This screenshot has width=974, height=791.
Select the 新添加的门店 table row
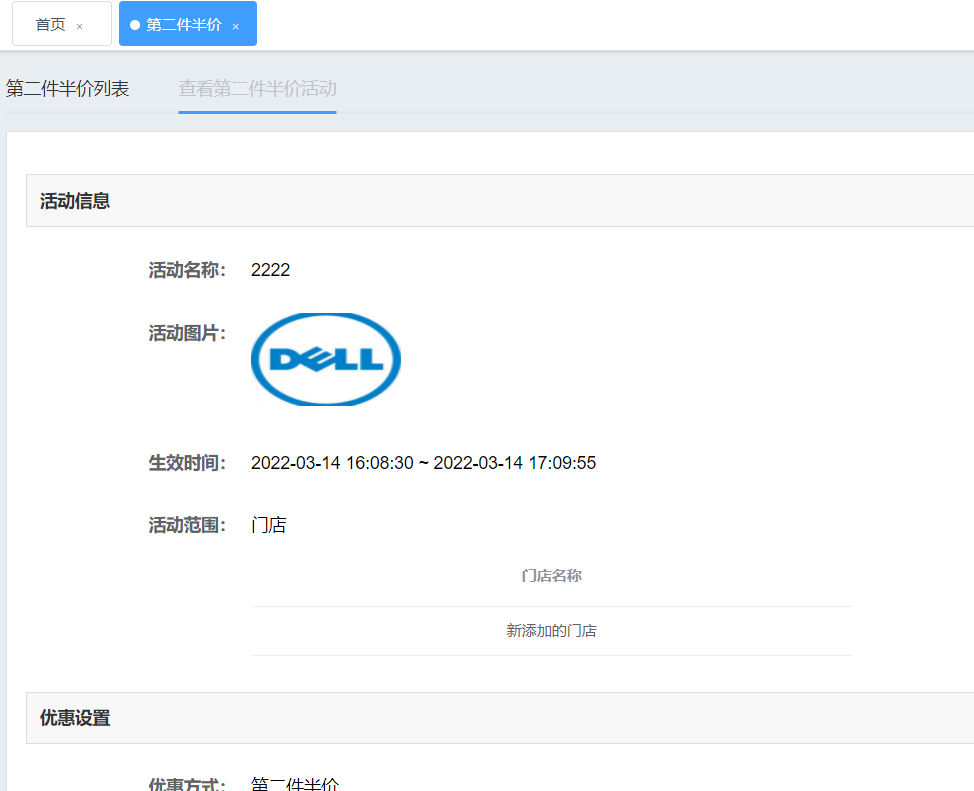pos(552,631)
